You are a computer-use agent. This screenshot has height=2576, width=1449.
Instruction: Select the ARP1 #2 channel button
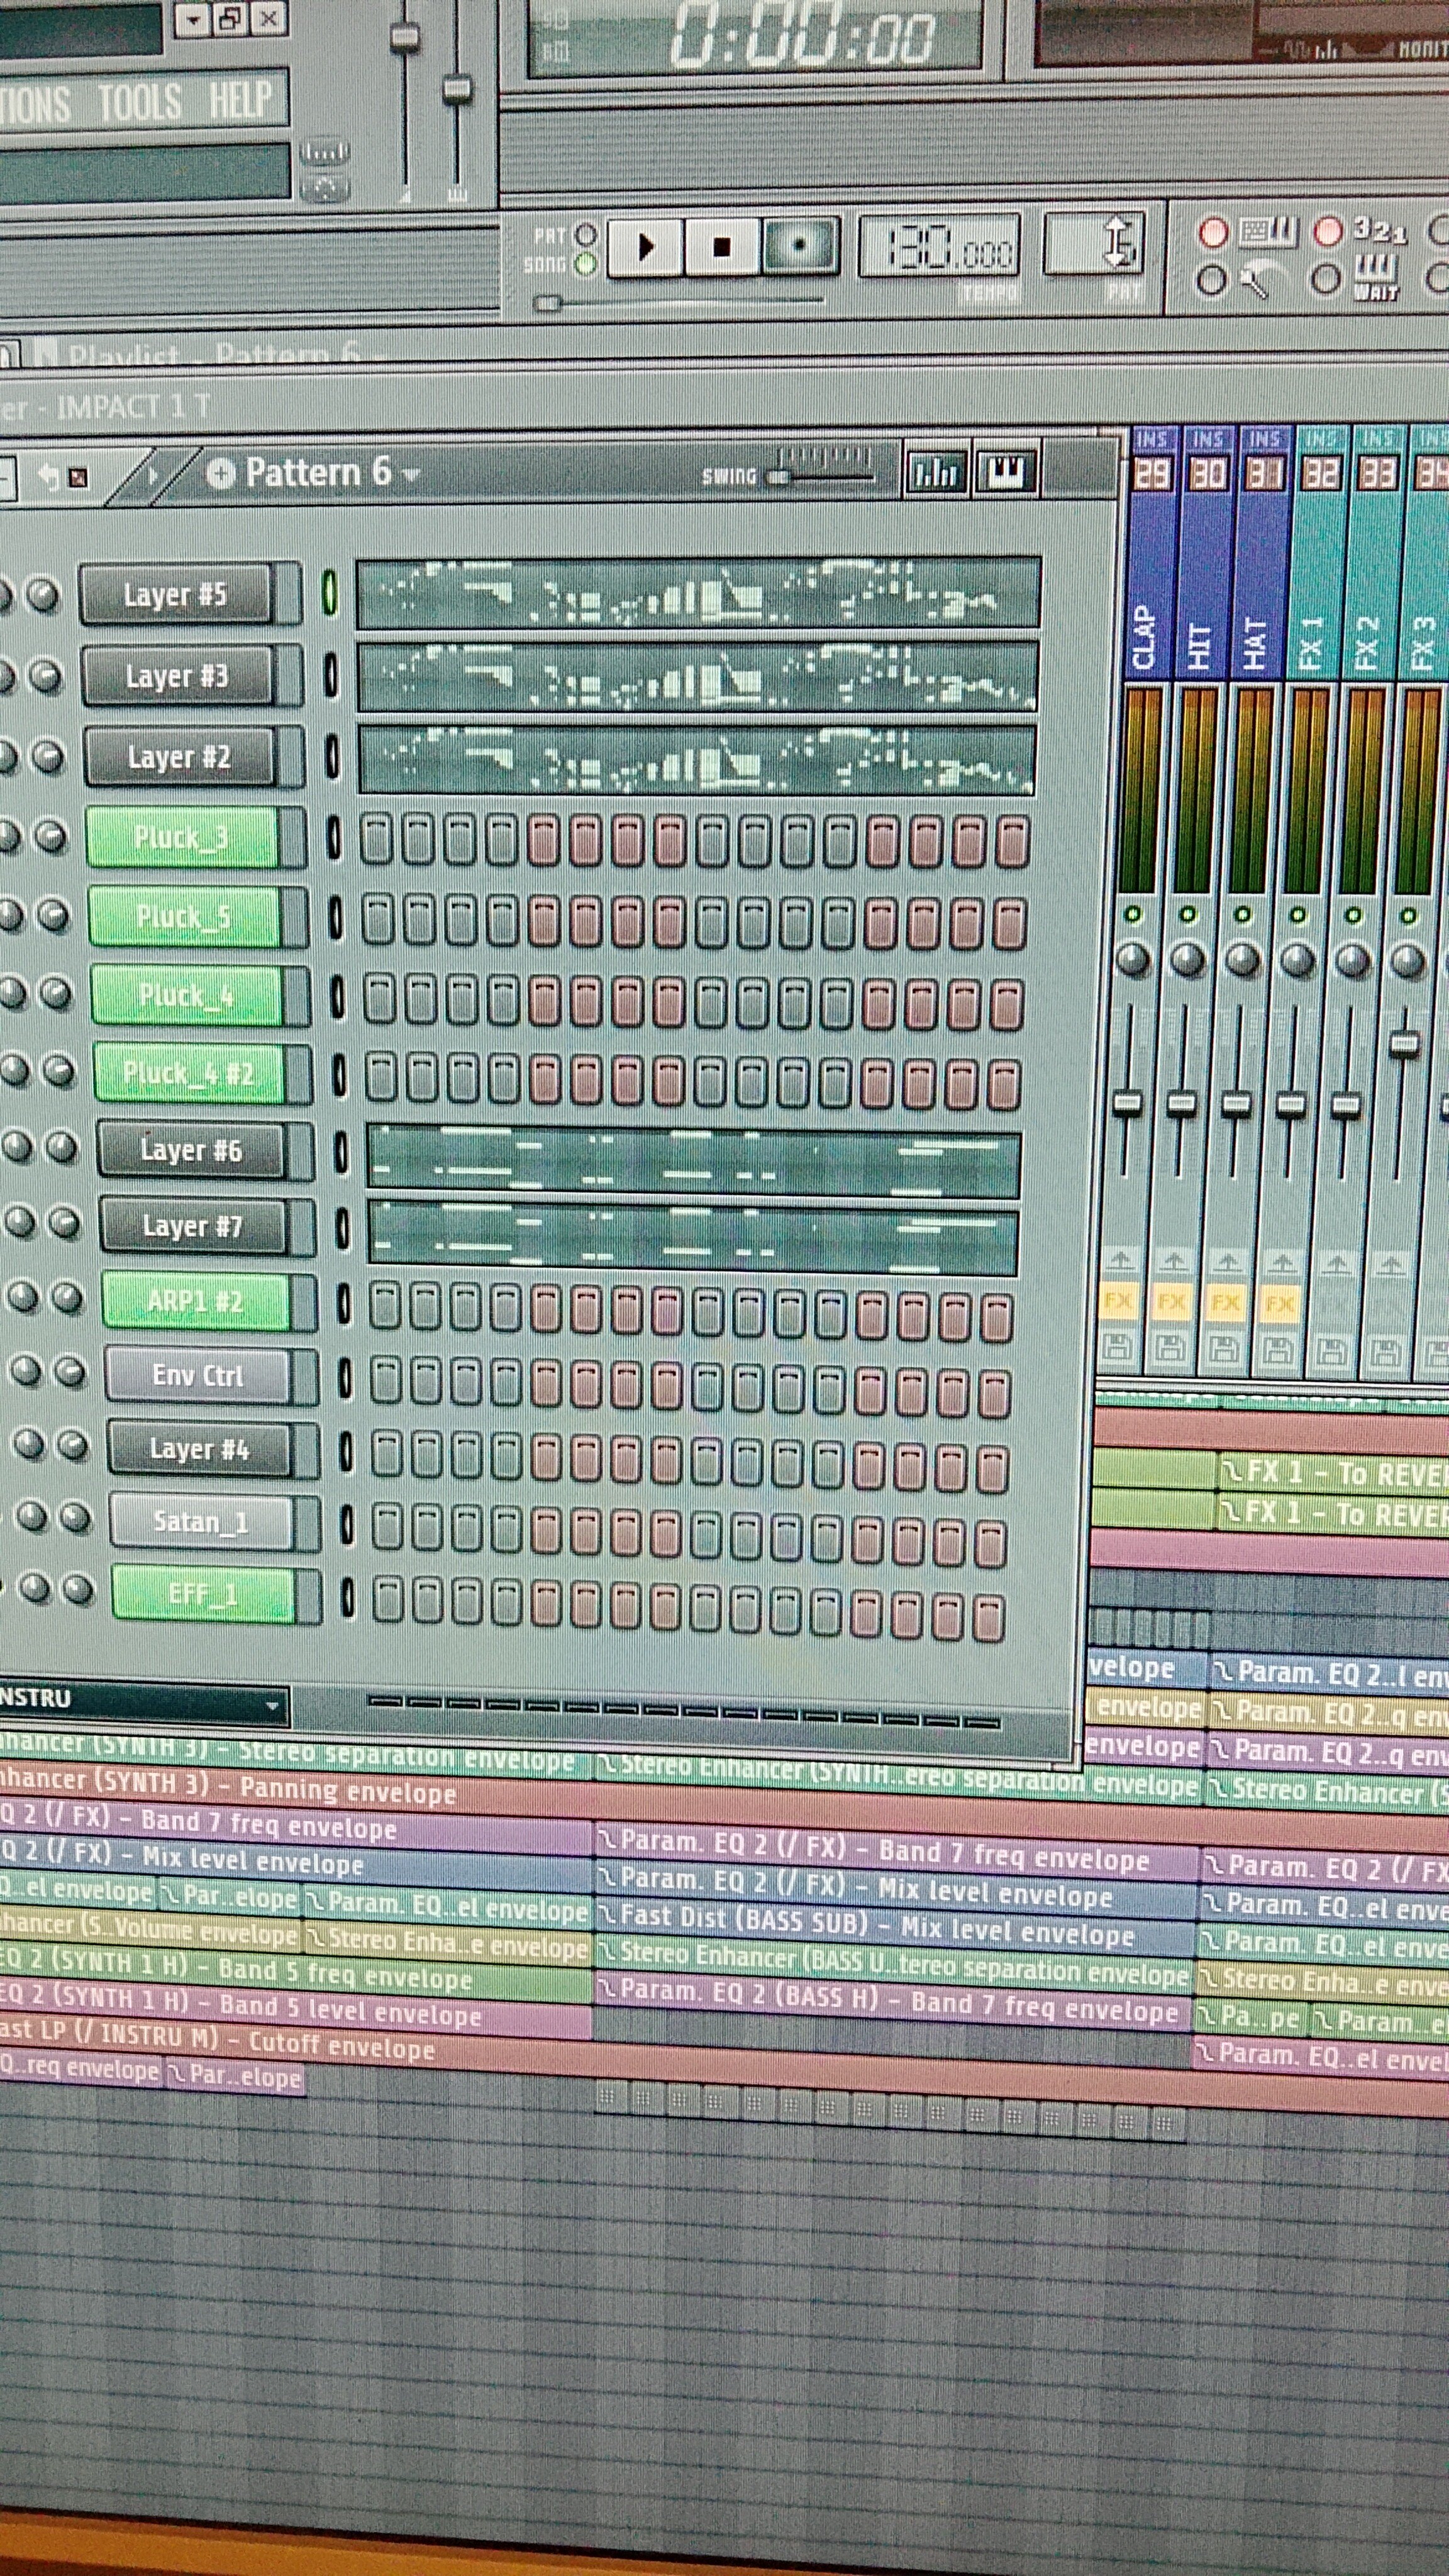point(196,1301)
